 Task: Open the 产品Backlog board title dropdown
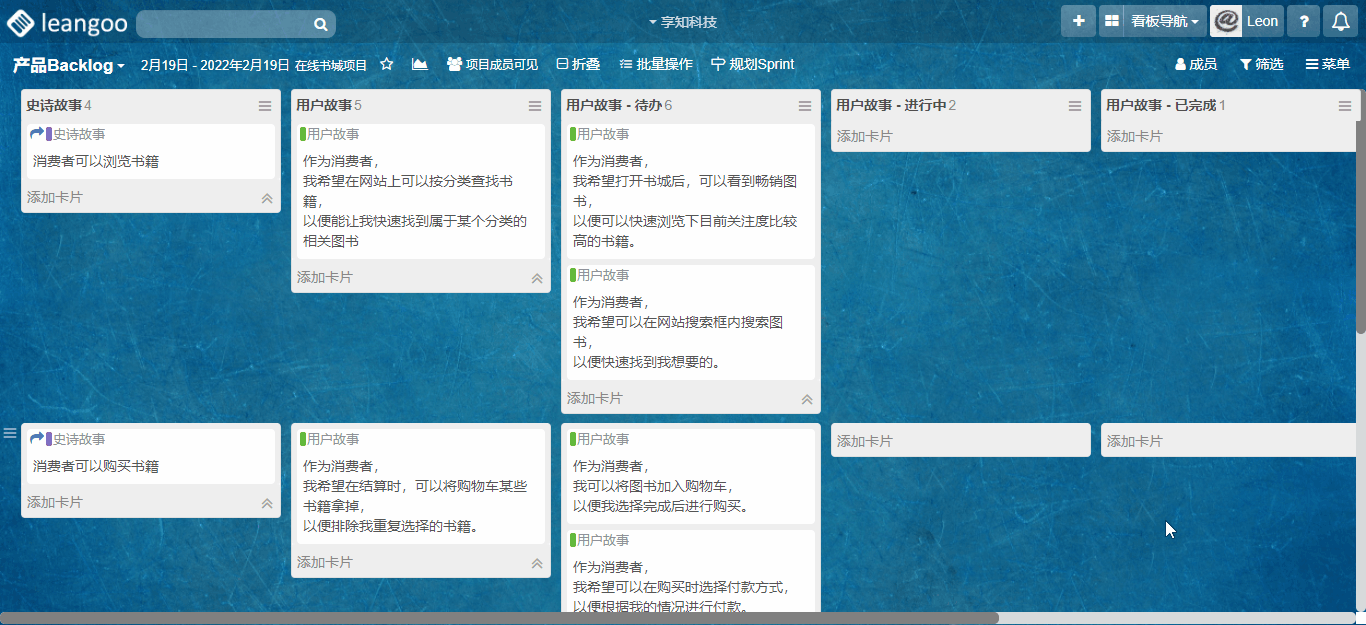pos(68,65)
